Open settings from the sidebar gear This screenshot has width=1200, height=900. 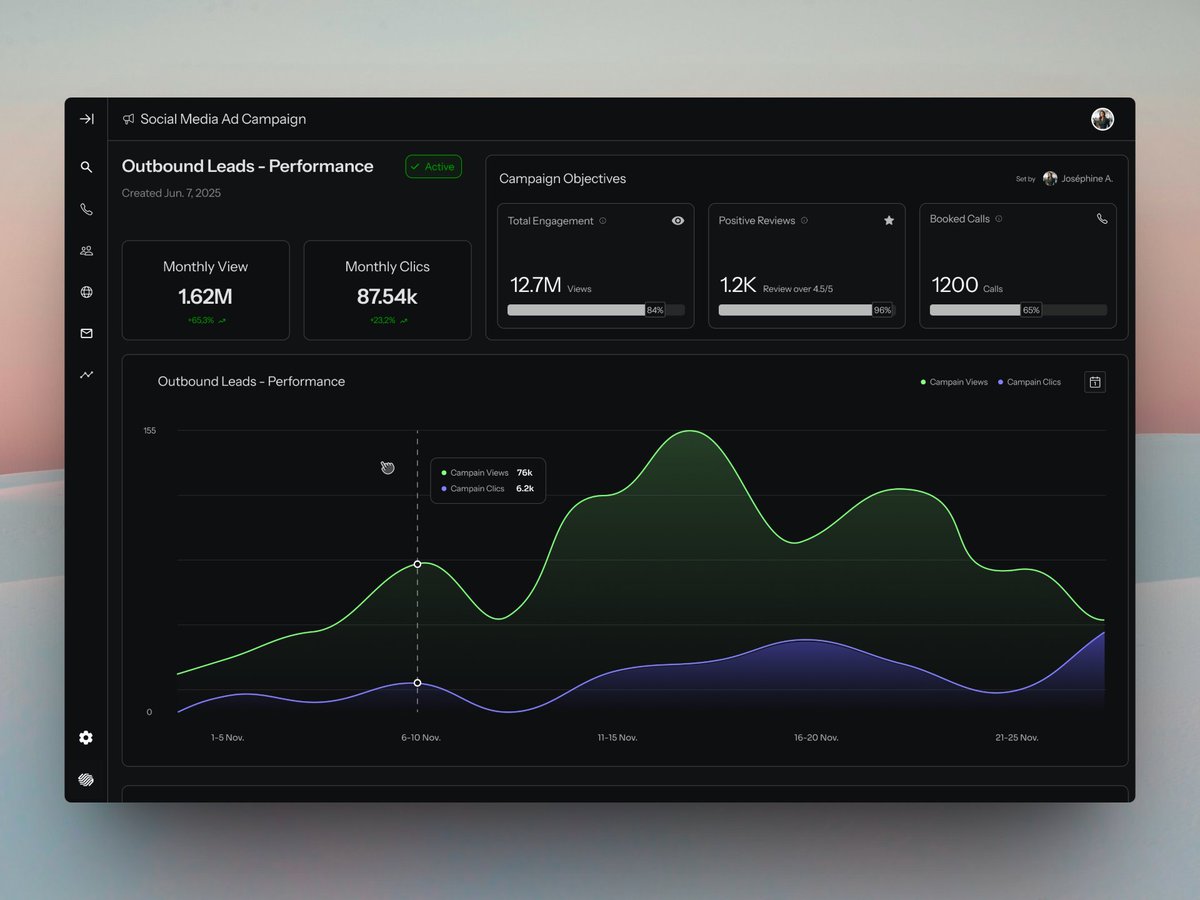tap(86, 737)
